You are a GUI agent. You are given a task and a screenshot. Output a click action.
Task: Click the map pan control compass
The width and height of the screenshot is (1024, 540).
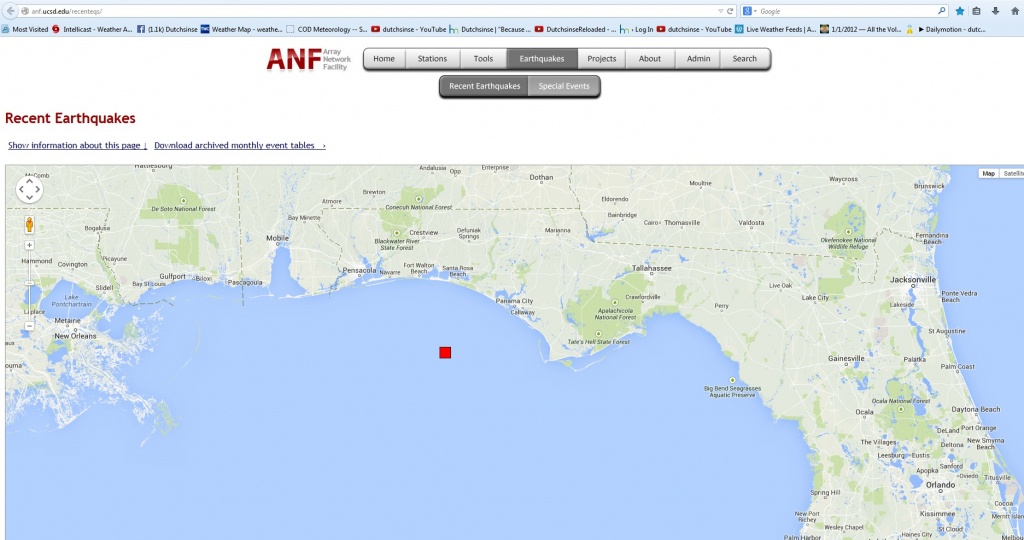29,188
